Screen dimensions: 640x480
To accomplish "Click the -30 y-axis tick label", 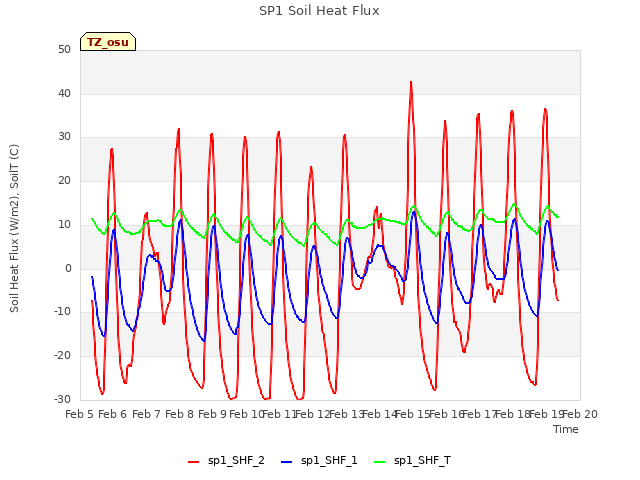I will [x=62, y=399].
